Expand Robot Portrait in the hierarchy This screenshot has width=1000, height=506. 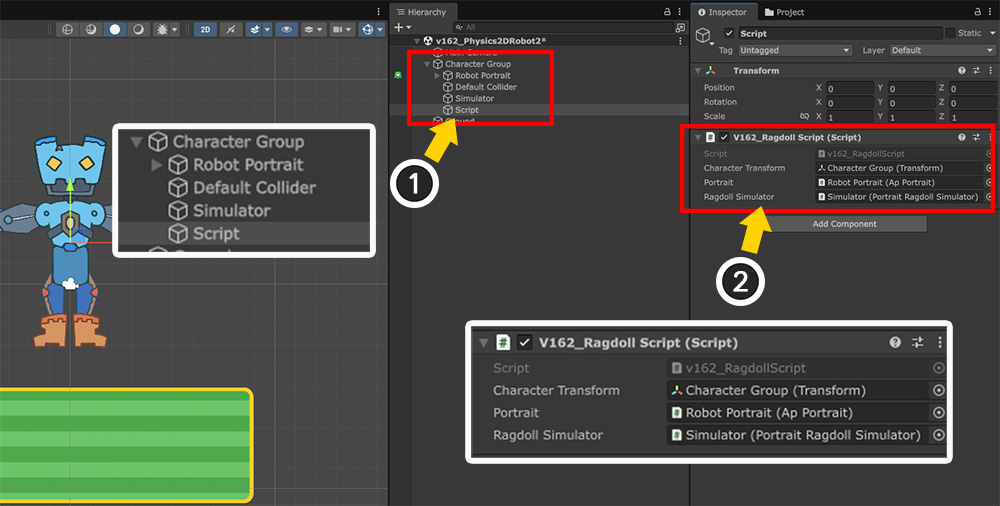tap(437, 76)
